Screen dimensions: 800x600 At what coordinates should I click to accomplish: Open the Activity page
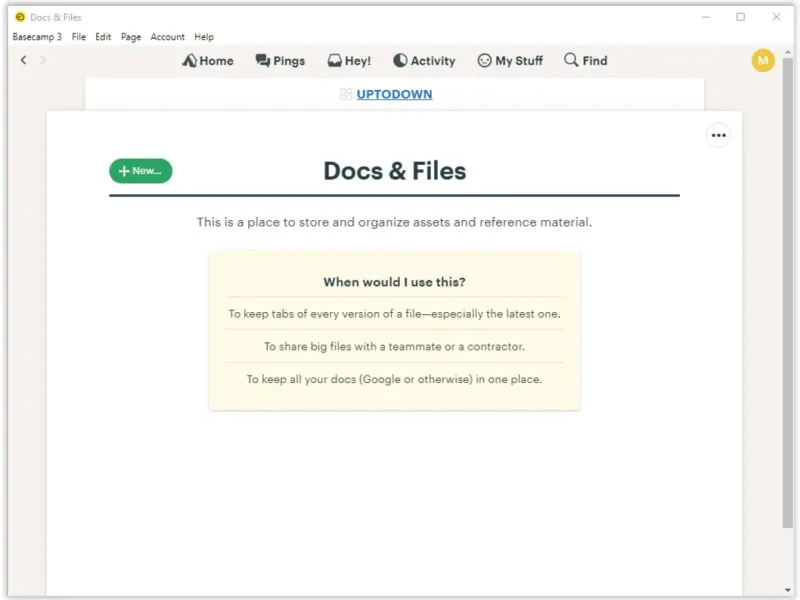(x=424, y=61)
